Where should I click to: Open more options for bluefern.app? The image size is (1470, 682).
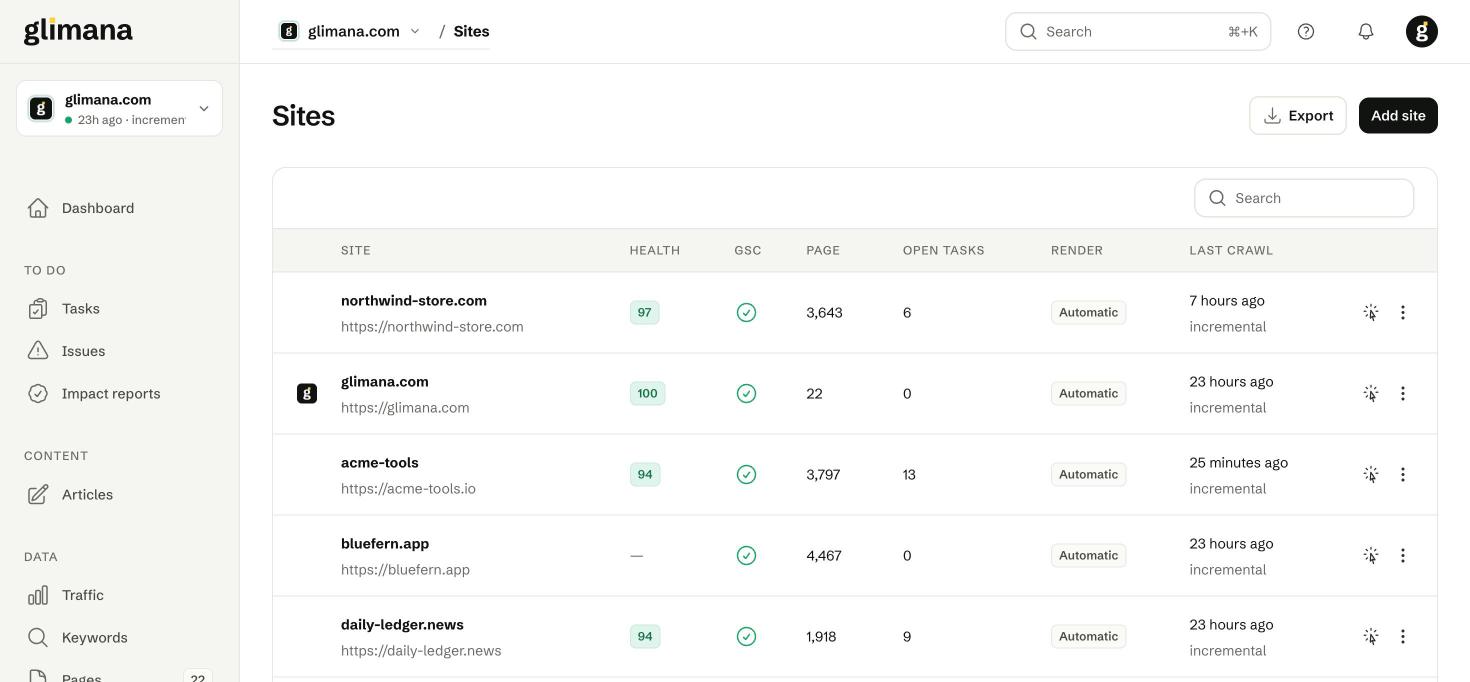pyautogui.click(x=1403, y=556)
